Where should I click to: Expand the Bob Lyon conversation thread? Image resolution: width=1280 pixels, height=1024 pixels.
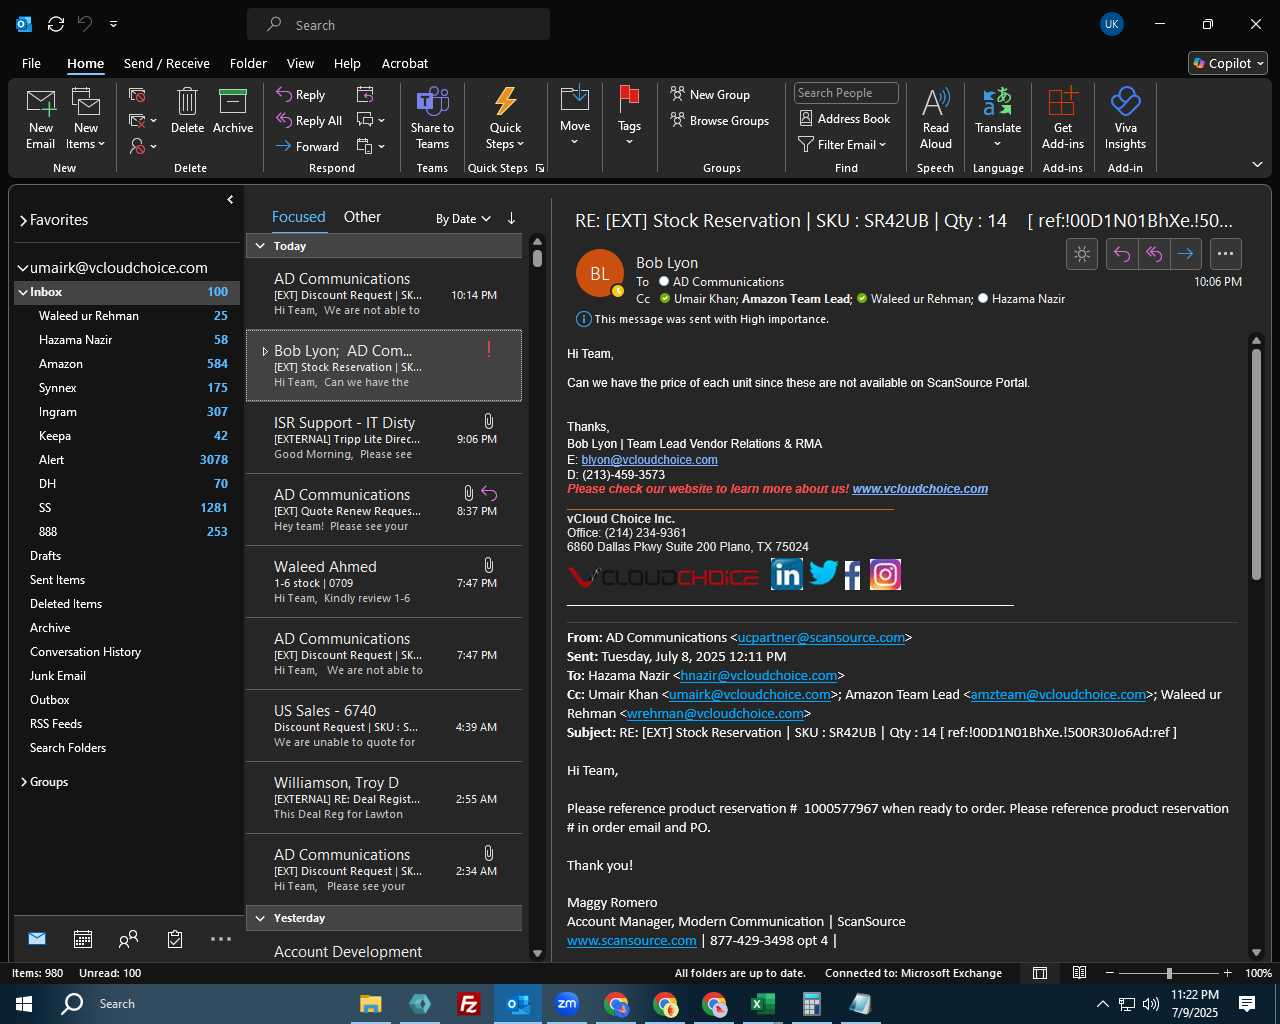click(x=264, y=351)
